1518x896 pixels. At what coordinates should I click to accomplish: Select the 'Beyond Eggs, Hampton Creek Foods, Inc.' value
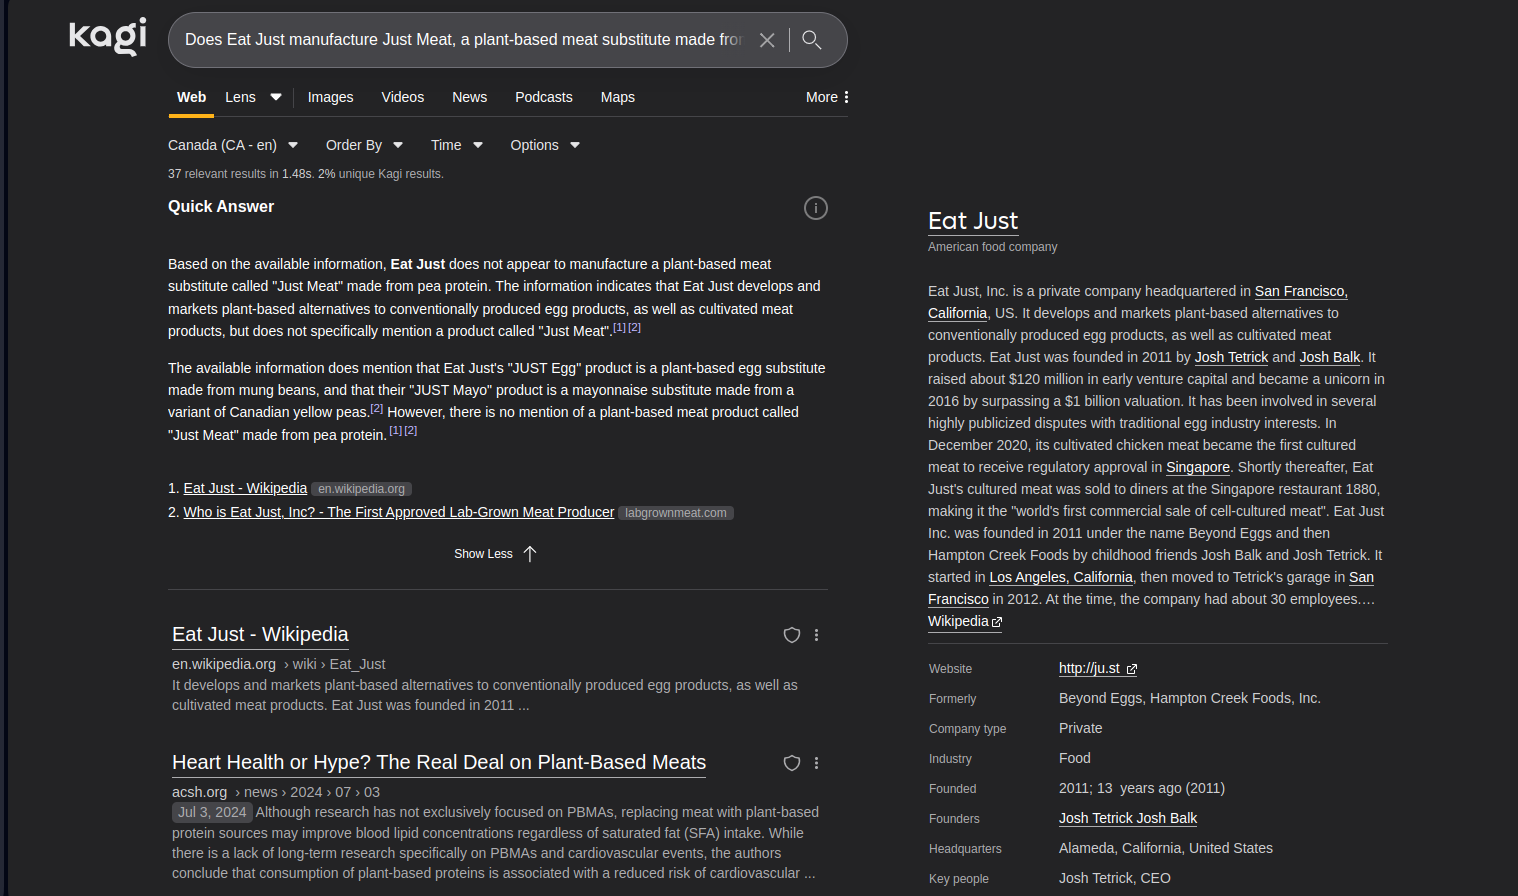pyautogui.click(x=1190, y=698)
